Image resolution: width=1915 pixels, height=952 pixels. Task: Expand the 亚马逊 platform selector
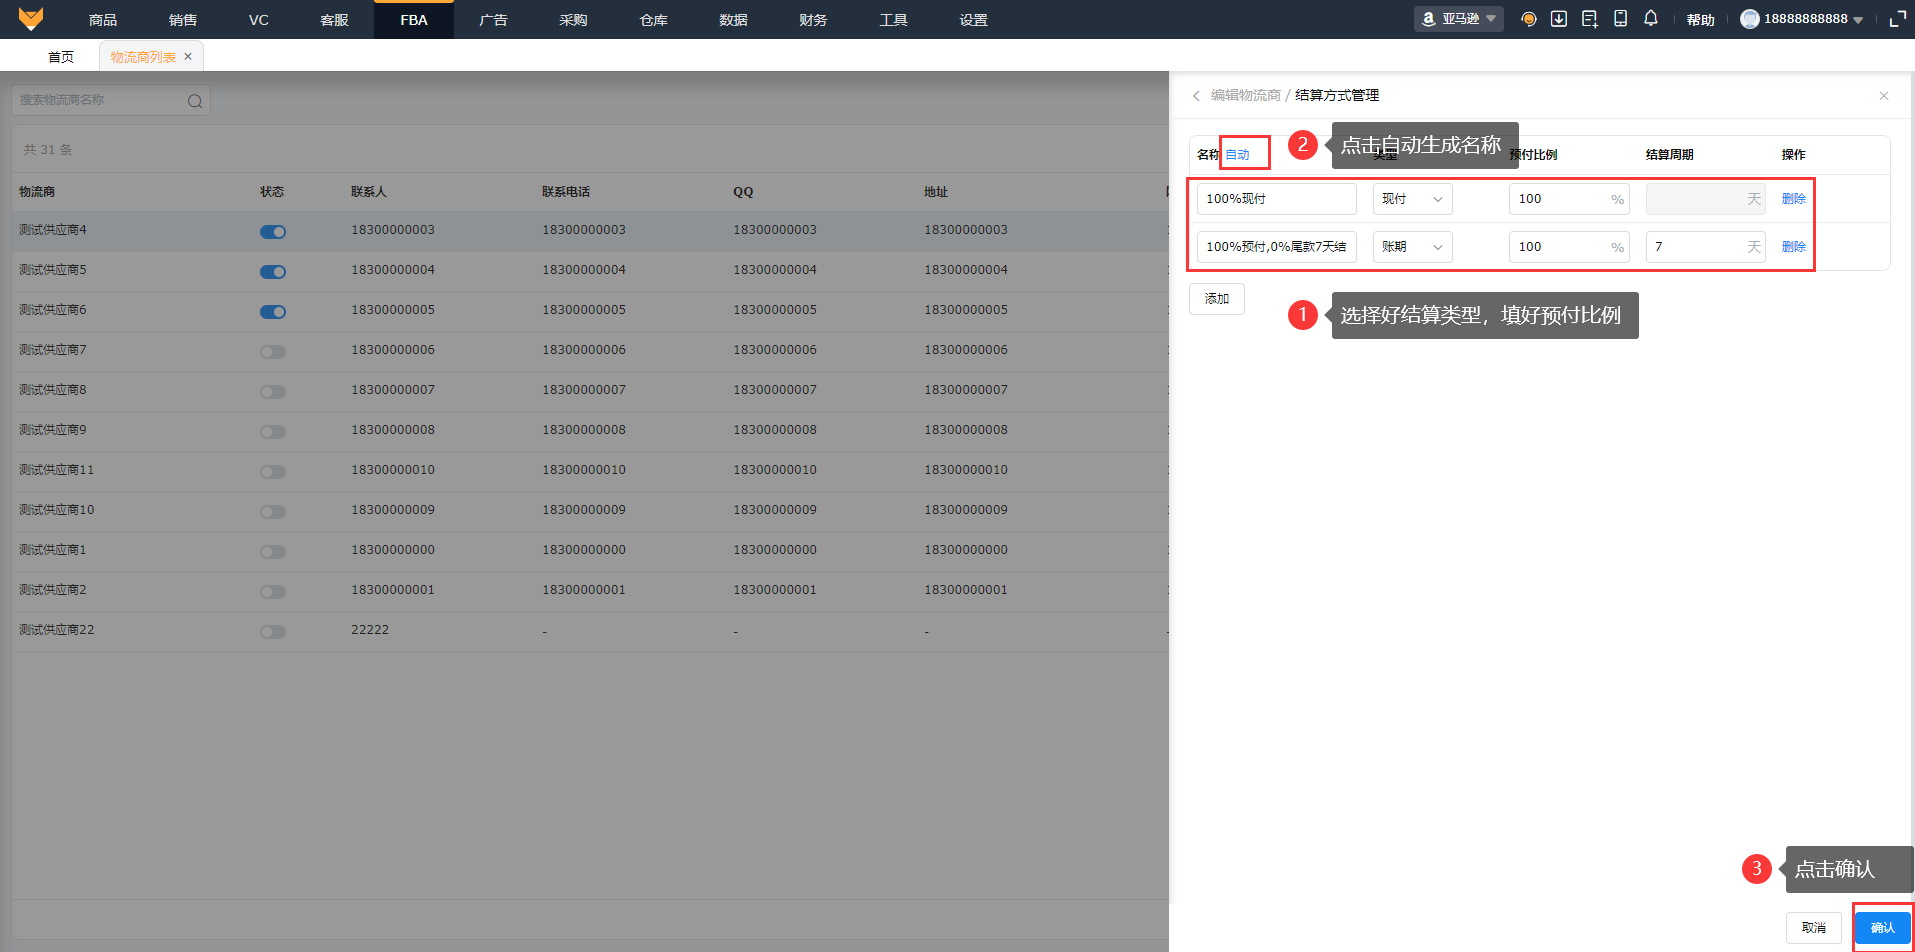click(1458, 19)
